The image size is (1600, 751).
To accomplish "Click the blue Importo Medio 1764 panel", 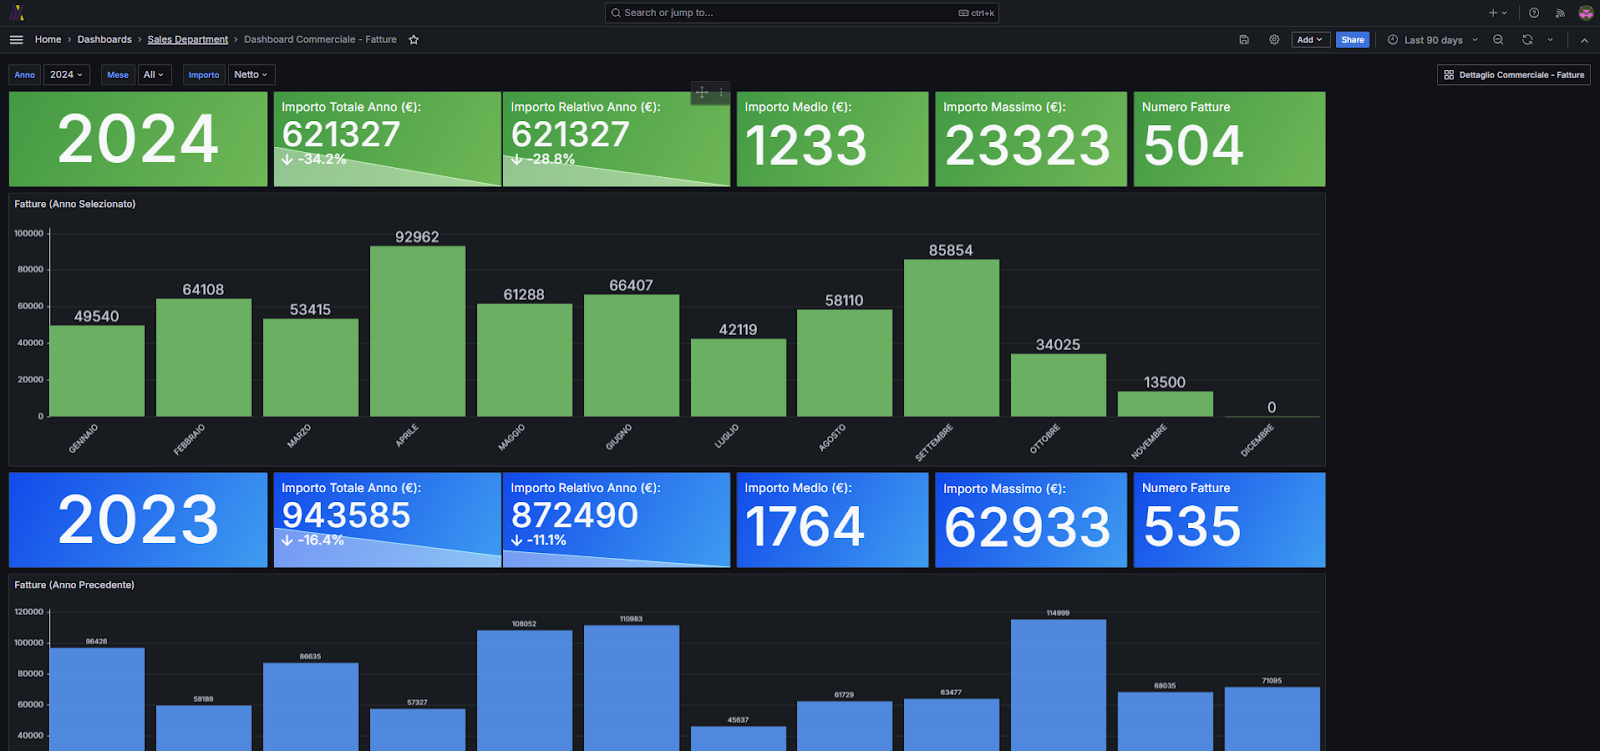I will [x=832, y=520].
